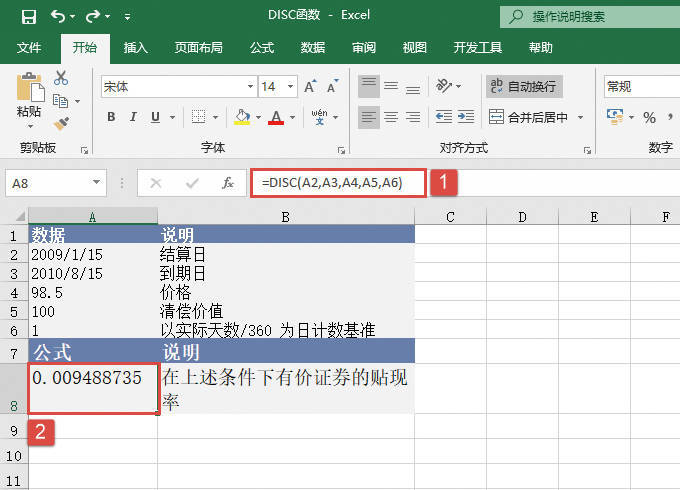680x490 pixels.
Task: Open the 文件 menu
Action: coord(29,47)
